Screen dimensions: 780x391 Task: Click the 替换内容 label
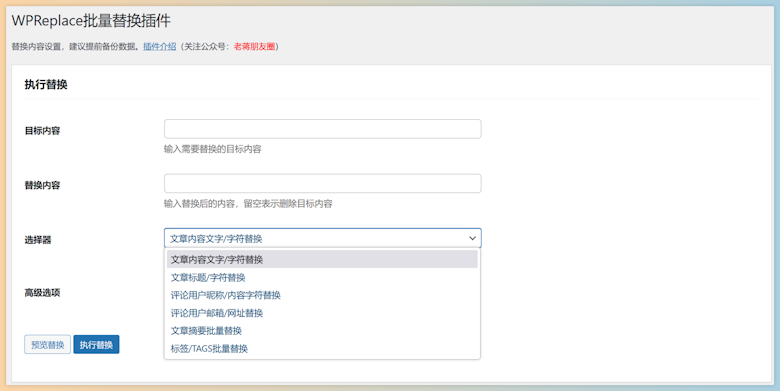(x=42, y=185)
